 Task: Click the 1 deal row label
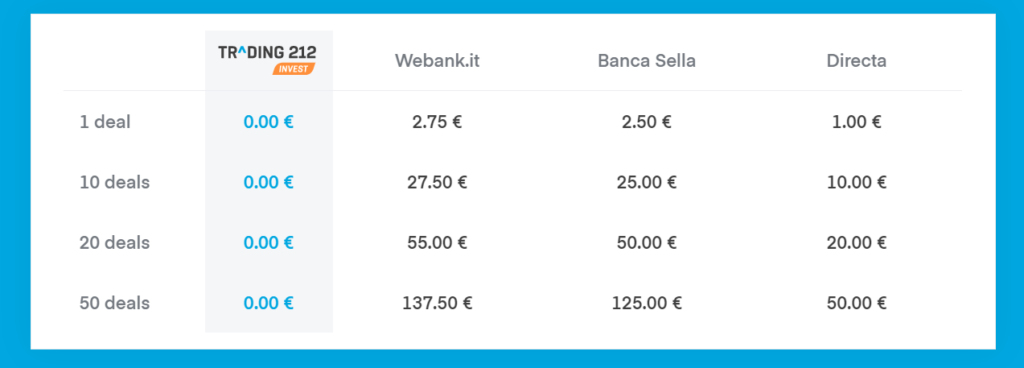(x=105, y=122)
